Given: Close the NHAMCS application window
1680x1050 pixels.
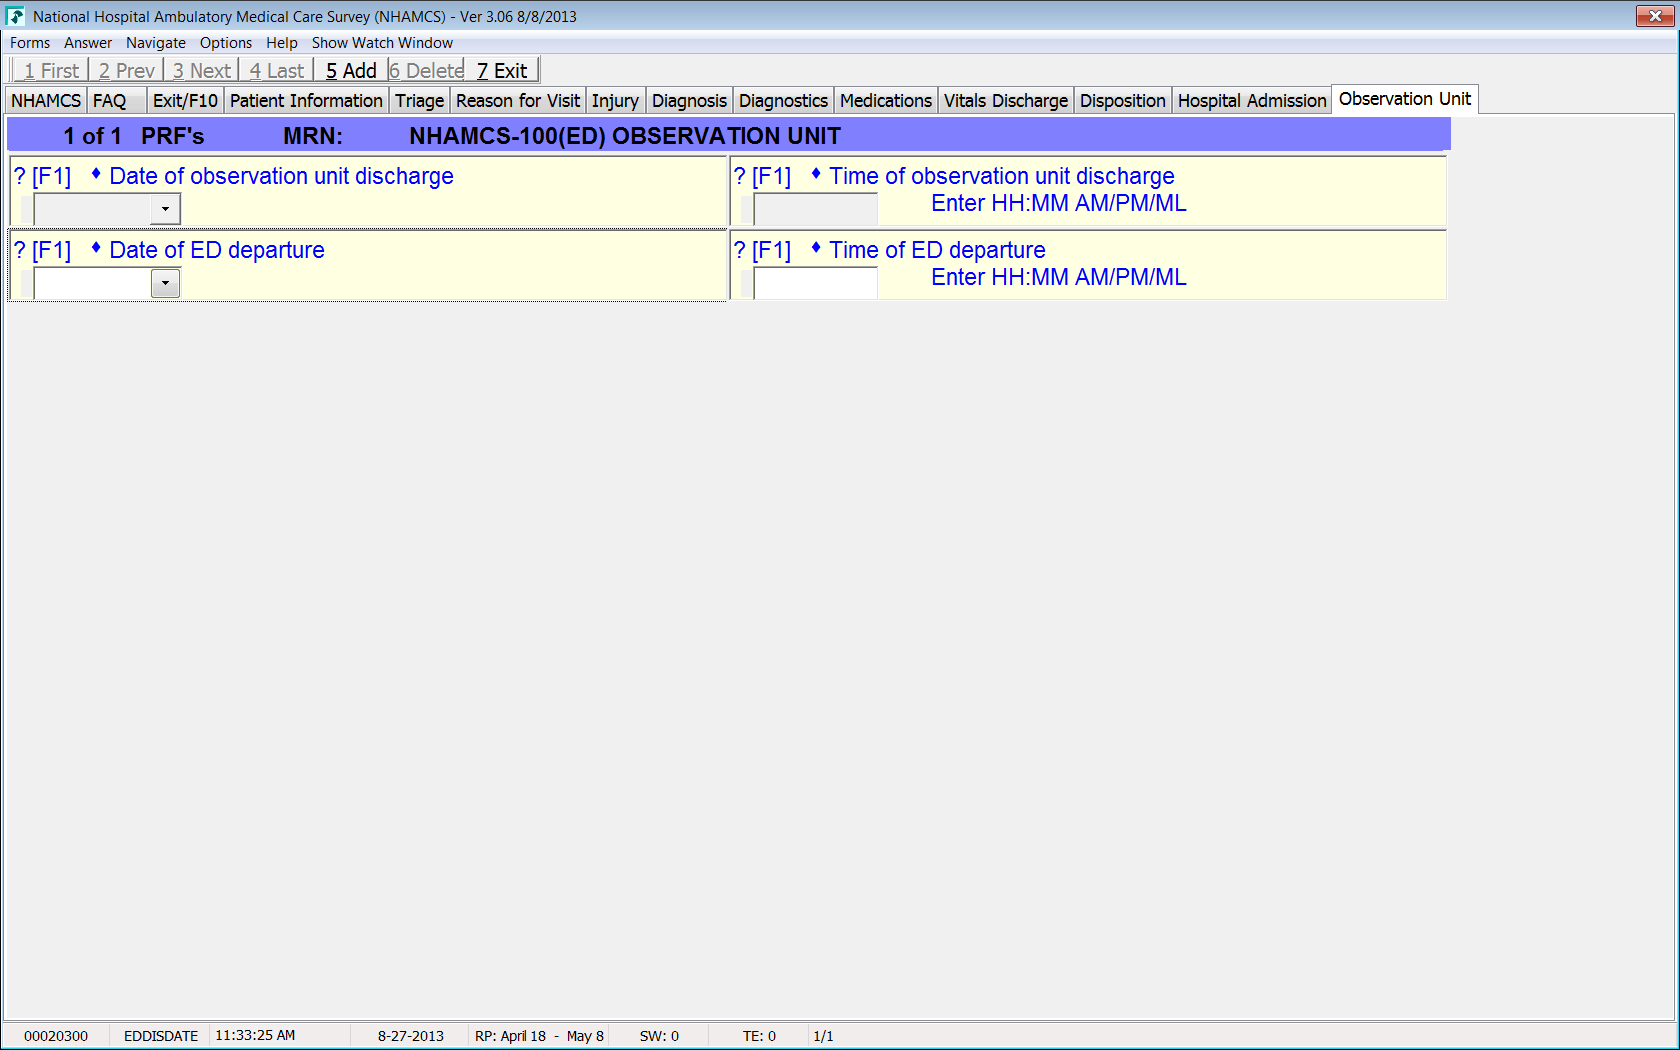Looking at the screenshot, I should 1655,16.
